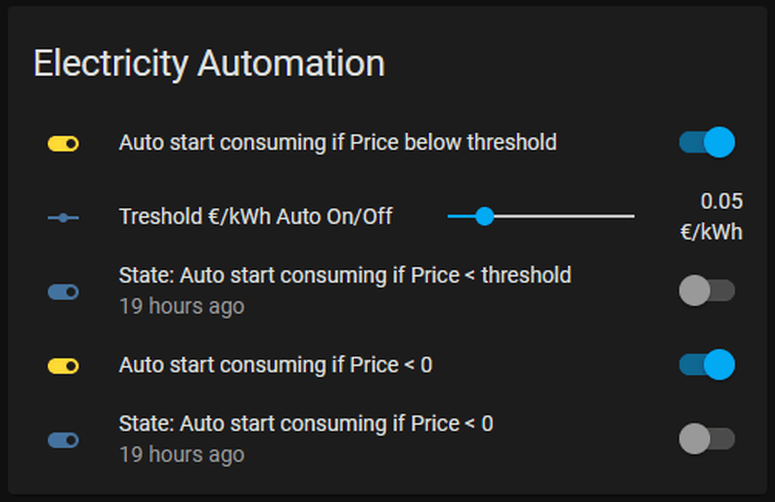Viewport: 775px width, 502px height.
Task: Click the Electricity Automation card title
Action: tap(209, 64)
